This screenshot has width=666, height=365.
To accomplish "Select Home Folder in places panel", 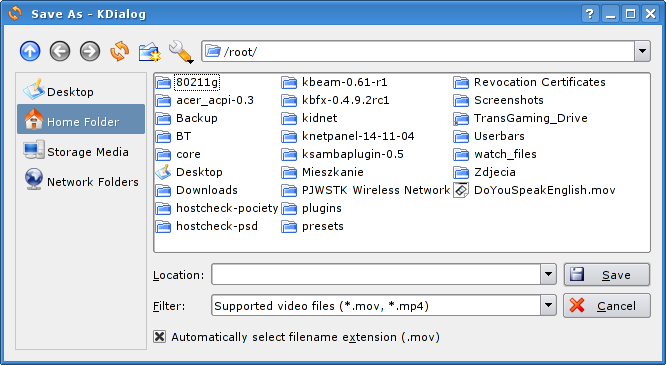I will 81,119.
